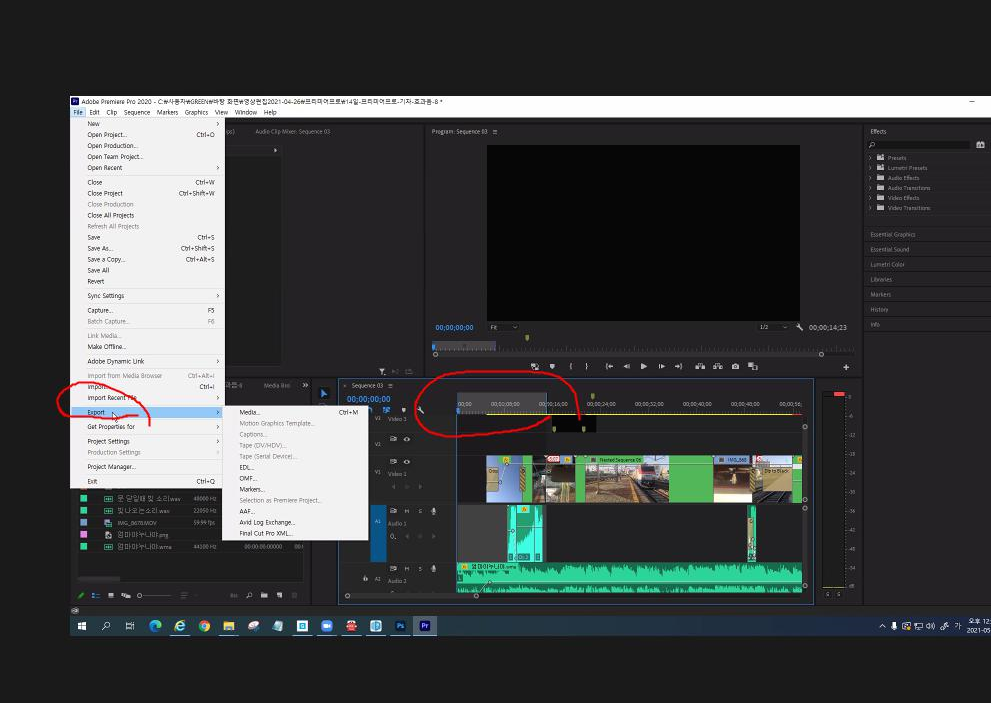Viewport: 991px width, 703px height.
Task: Open the Button Editor plus icon
Action: pos(846,367)
